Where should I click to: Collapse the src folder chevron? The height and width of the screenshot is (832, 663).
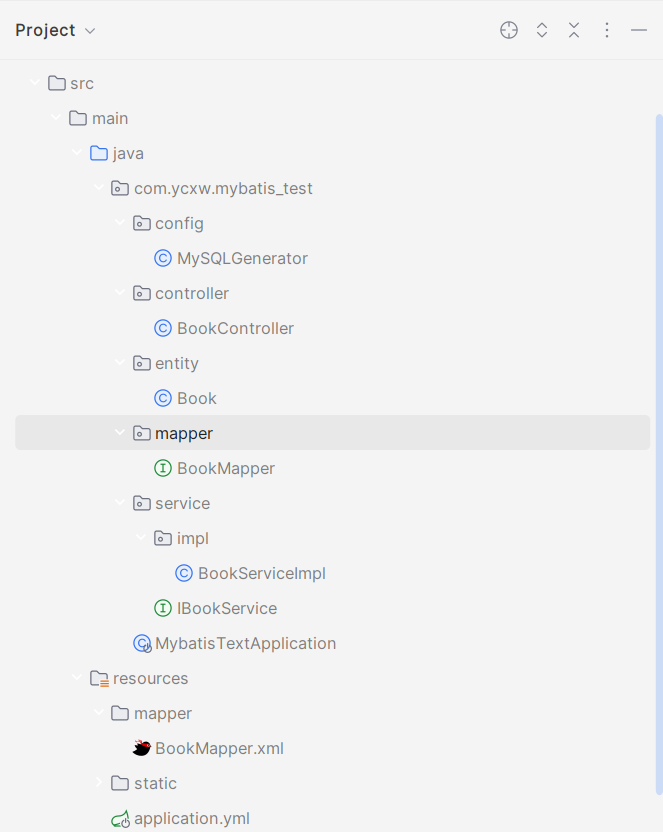[35, 82]
